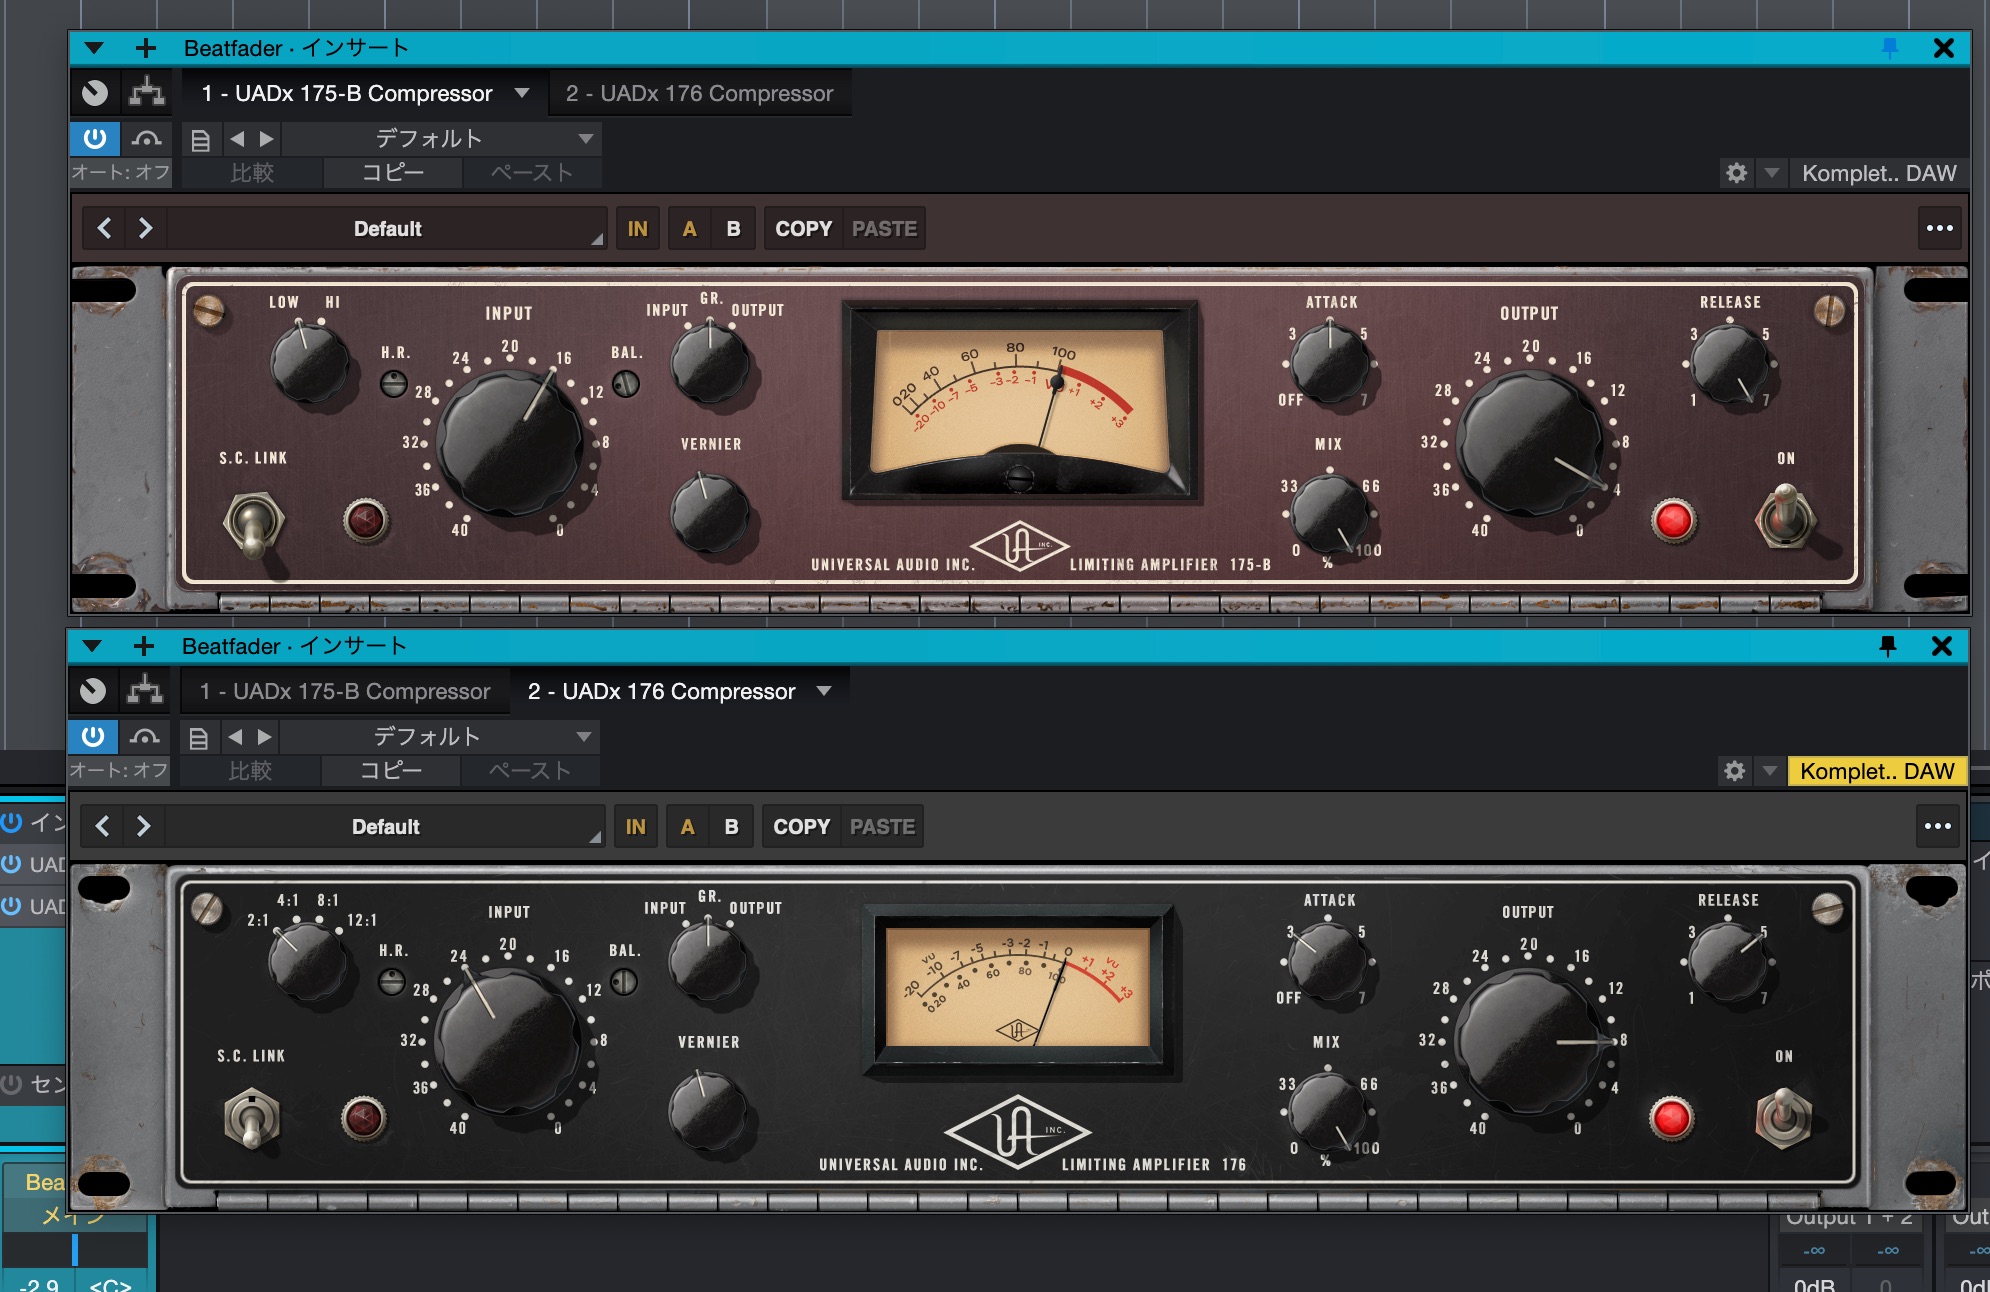Click sidechain icon in bottom 176 window

point(145,736)
